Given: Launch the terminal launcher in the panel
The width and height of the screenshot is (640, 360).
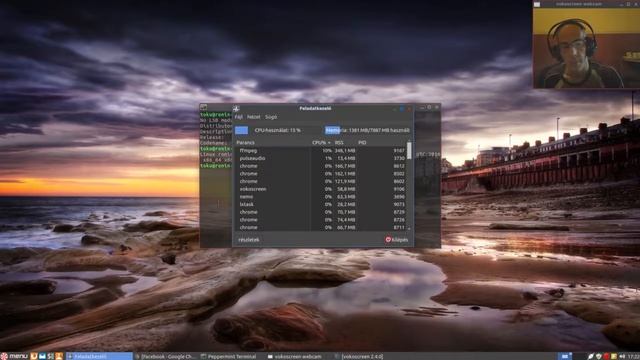Looking at the screenshot, I should [x=51, y=356].
